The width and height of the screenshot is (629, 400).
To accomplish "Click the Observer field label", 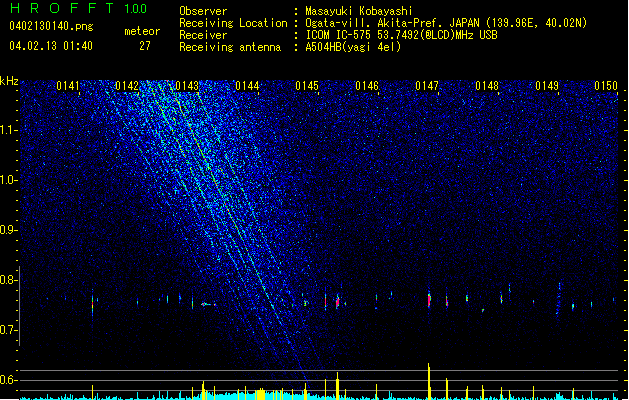I will 203,11.
